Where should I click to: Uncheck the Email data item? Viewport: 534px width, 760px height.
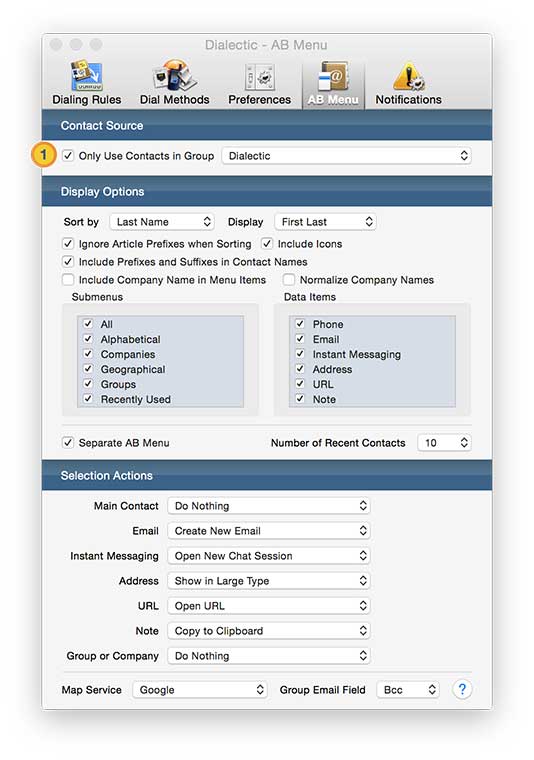point(300,339)
